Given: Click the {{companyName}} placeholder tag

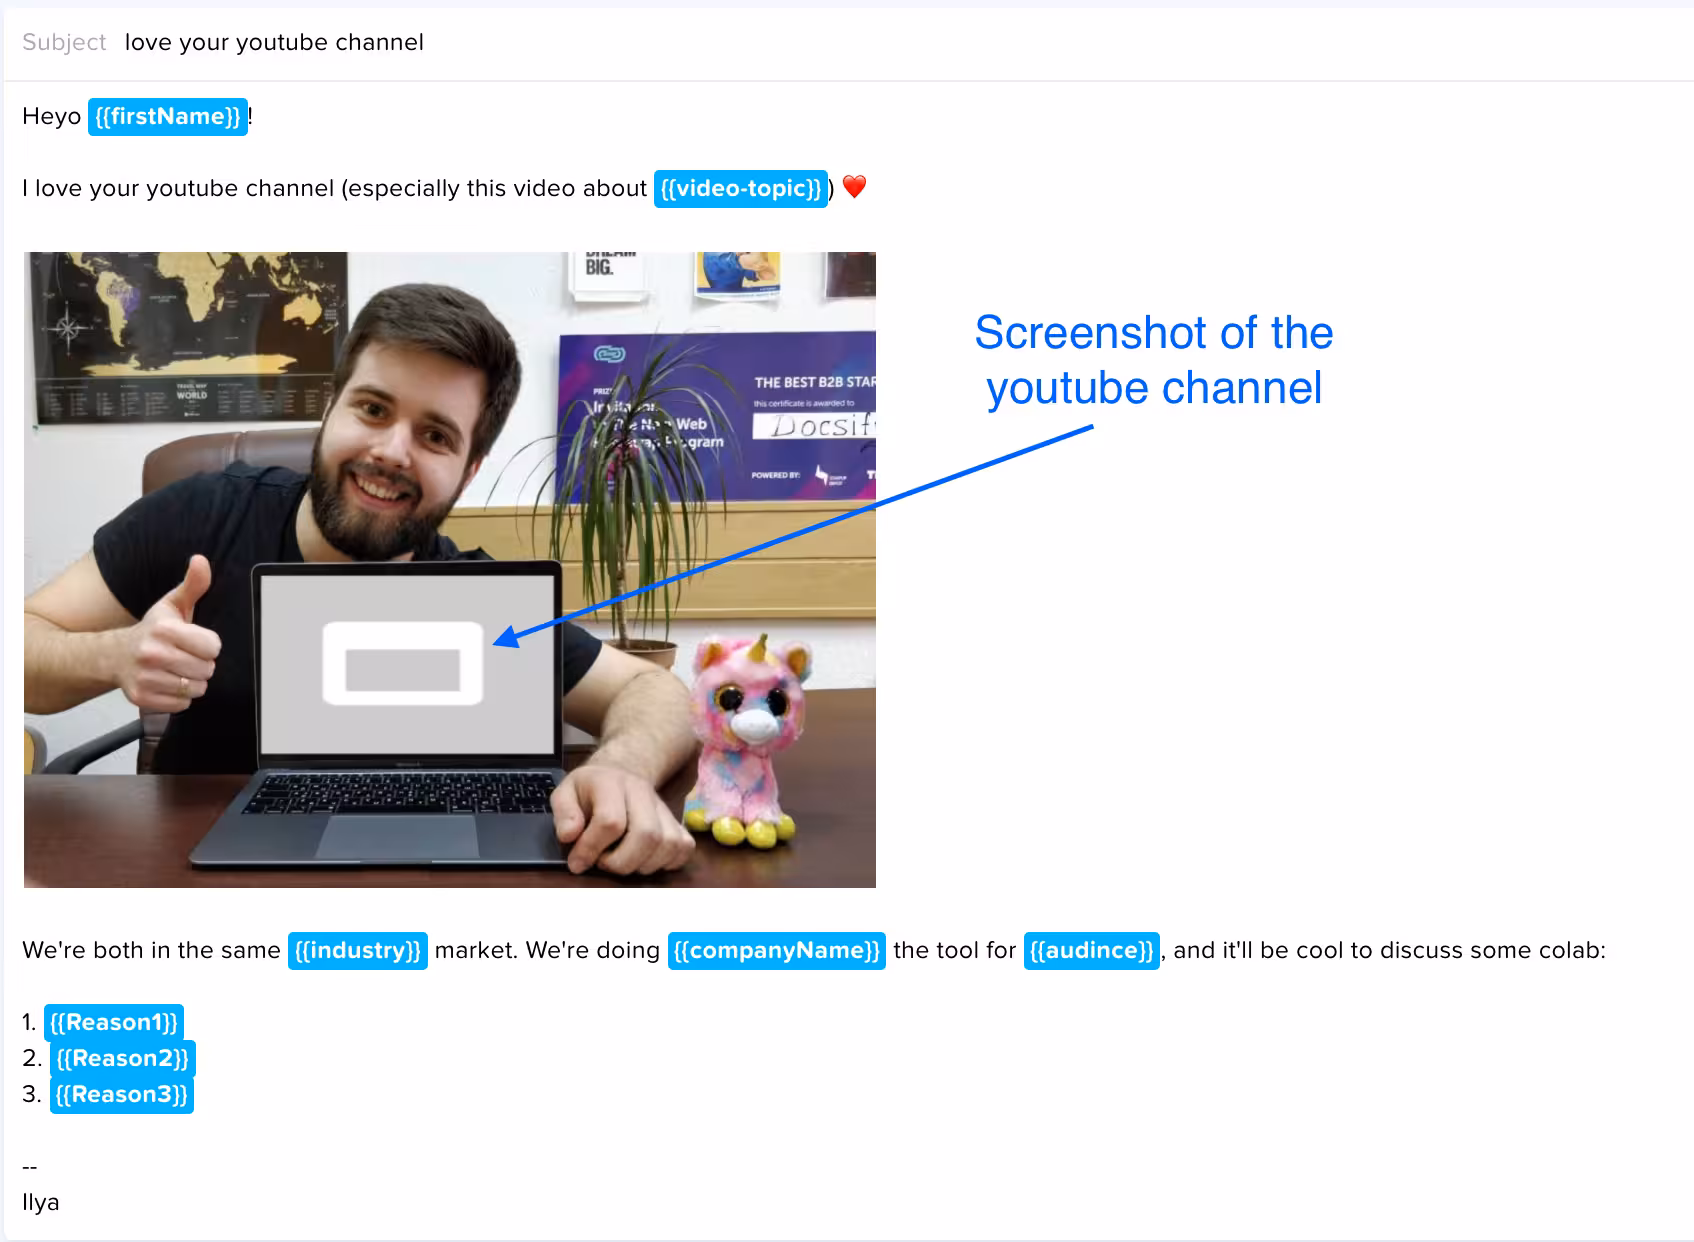Looking at the screenshot, I should click(776, 950).
